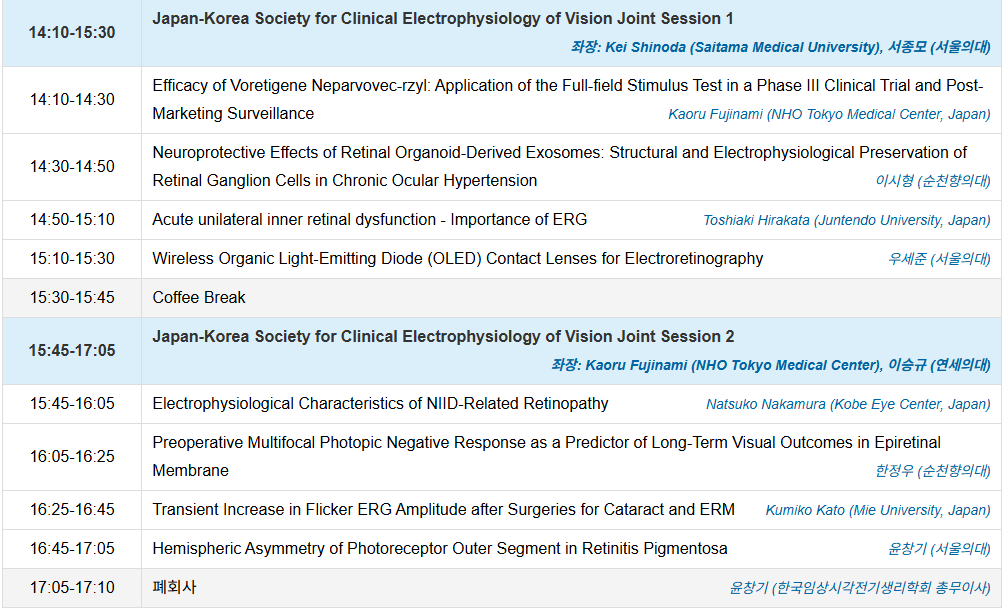Open the Wireless OLED Contact Lenses talk
Viewport: 1006px width, 613px height.
click(x=457, y=259)
